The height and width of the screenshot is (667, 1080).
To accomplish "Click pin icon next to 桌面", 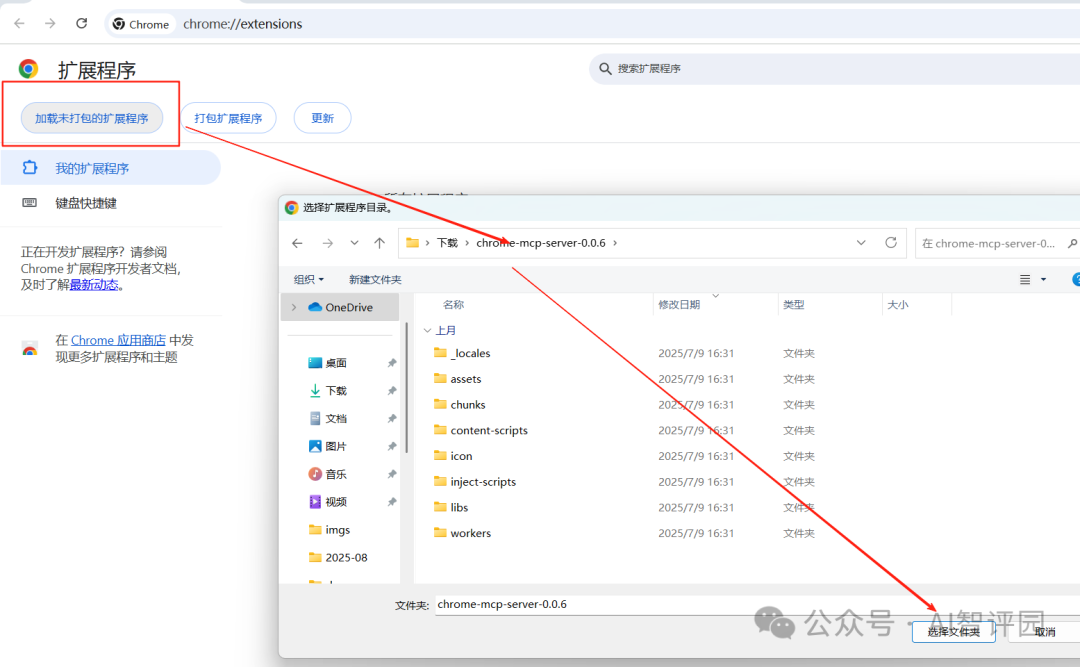I will click(x=392, y=362).
